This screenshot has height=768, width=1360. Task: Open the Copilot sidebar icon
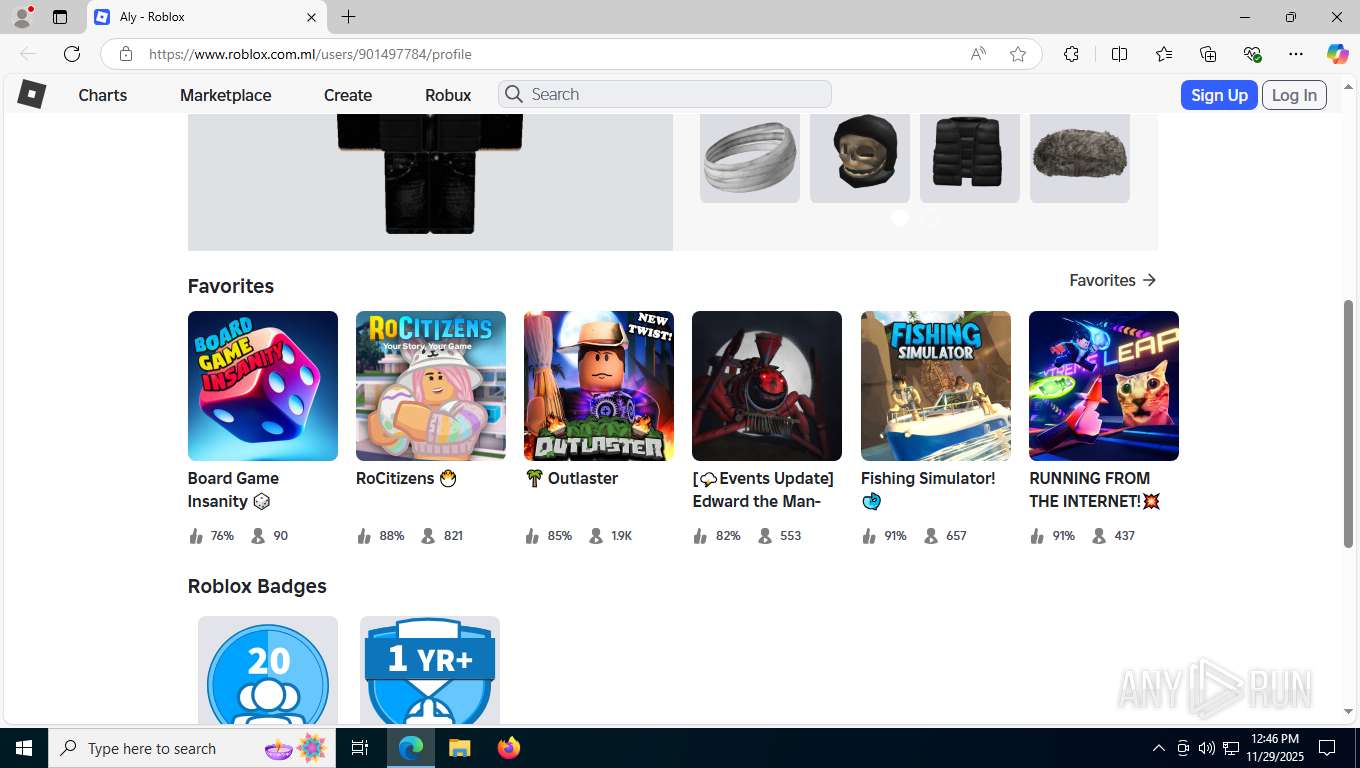point(1338,54)
